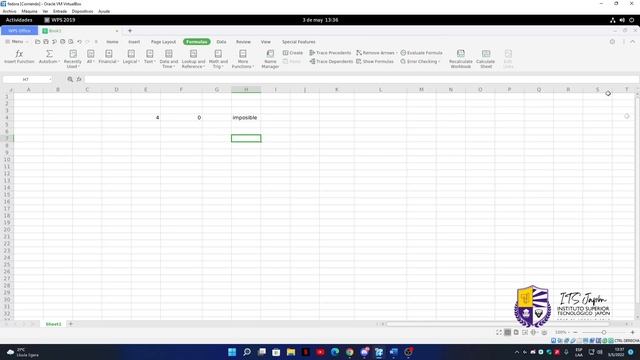The image size is (640, 360).
Task: Open the Logical functions dropdown
Action: pos(131,57)
